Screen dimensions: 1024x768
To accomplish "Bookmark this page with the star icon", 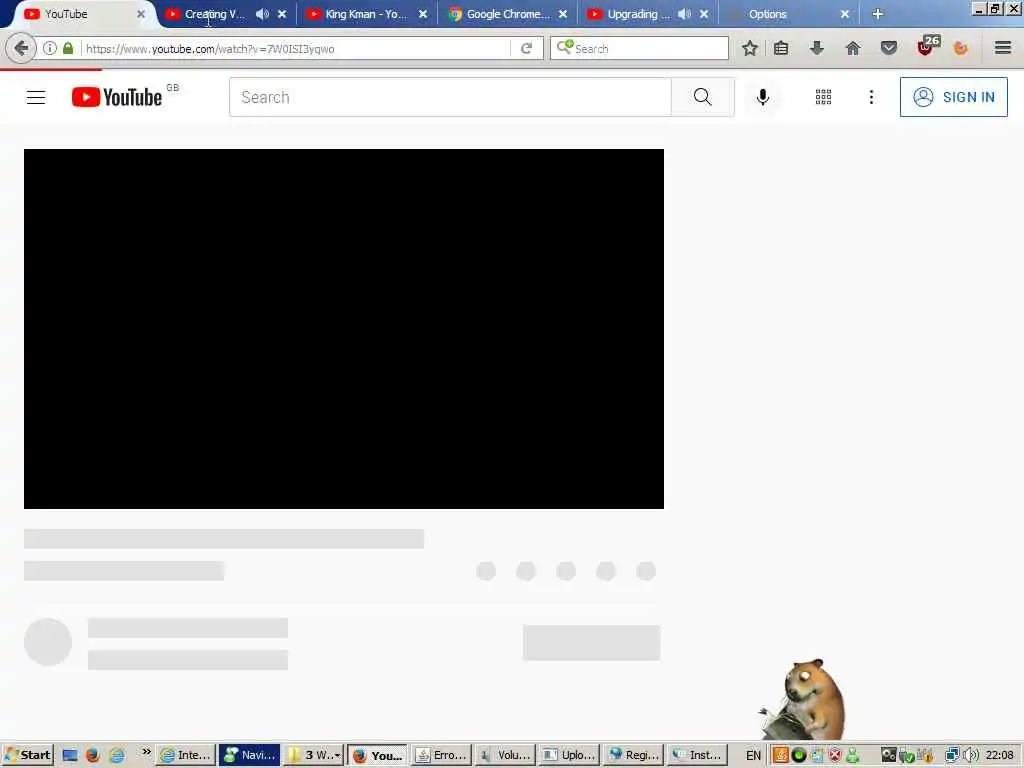I will tap(750, 48).
